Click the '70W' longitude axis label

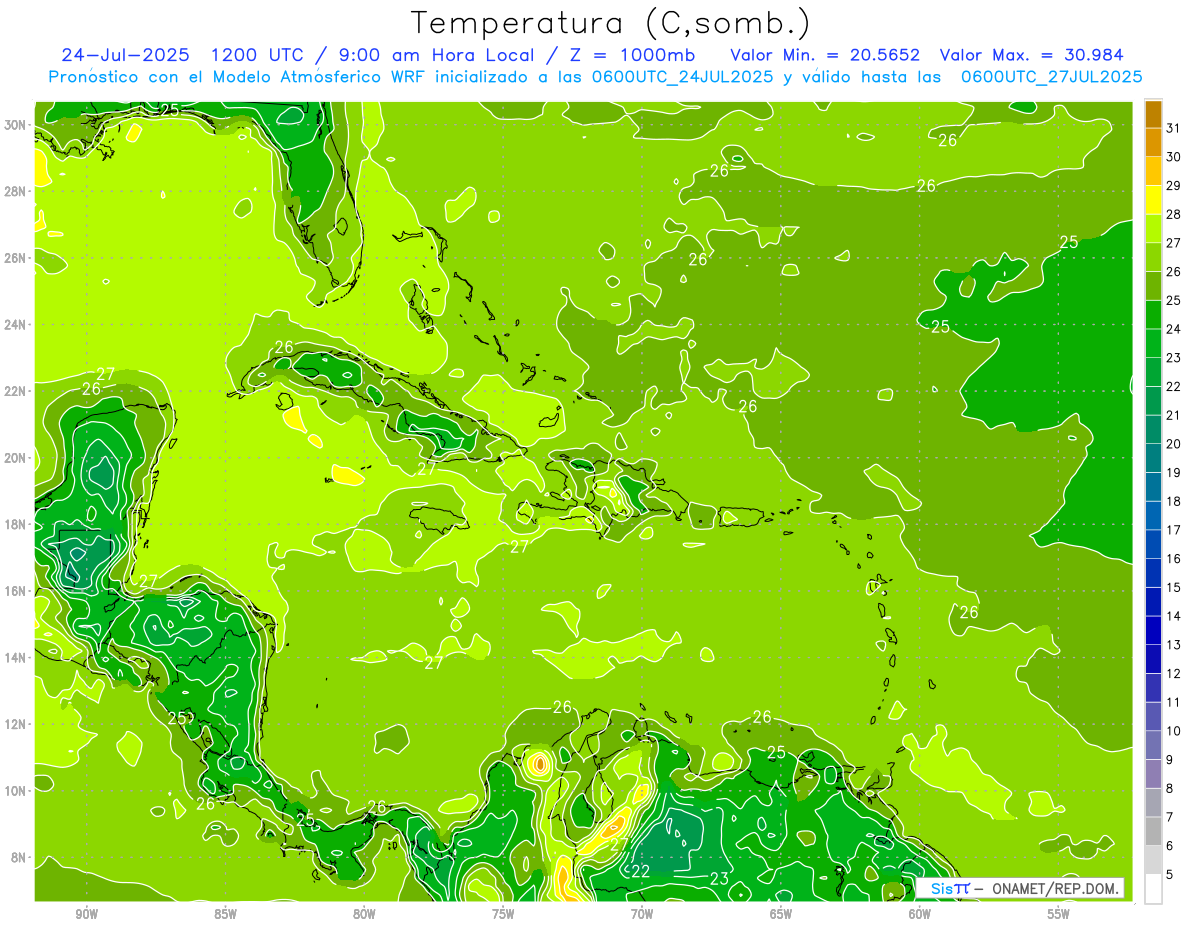[x=642, y=914]
